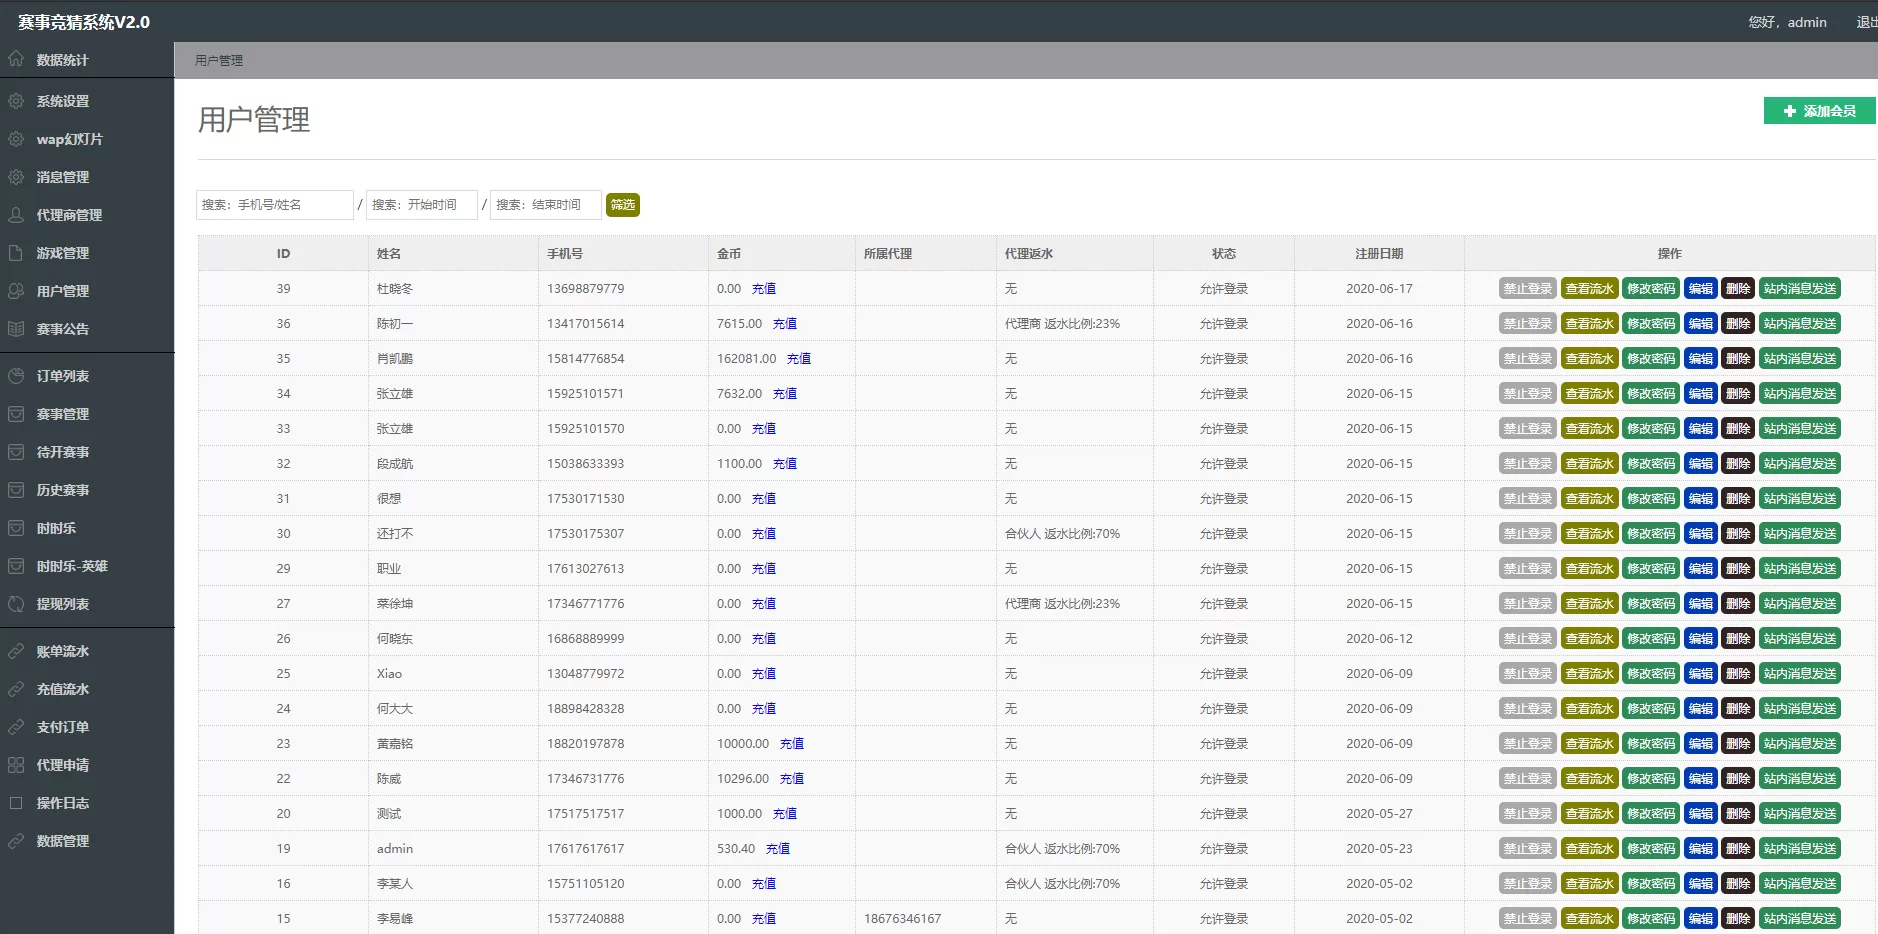Screen dimensions: 1878x934
Task: Click 修改密码 for user 肖凯鹏
Action: [x=1650, y=359]
